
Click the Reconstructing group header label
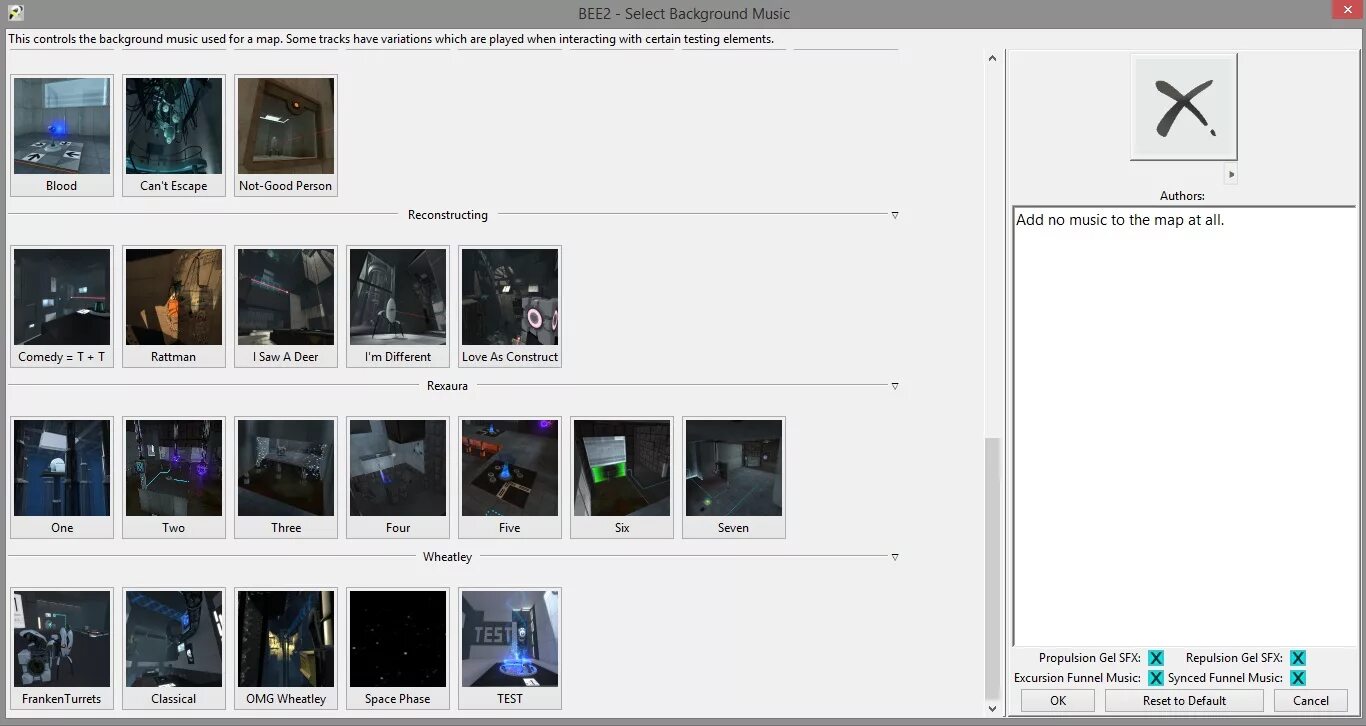(448, 215)
